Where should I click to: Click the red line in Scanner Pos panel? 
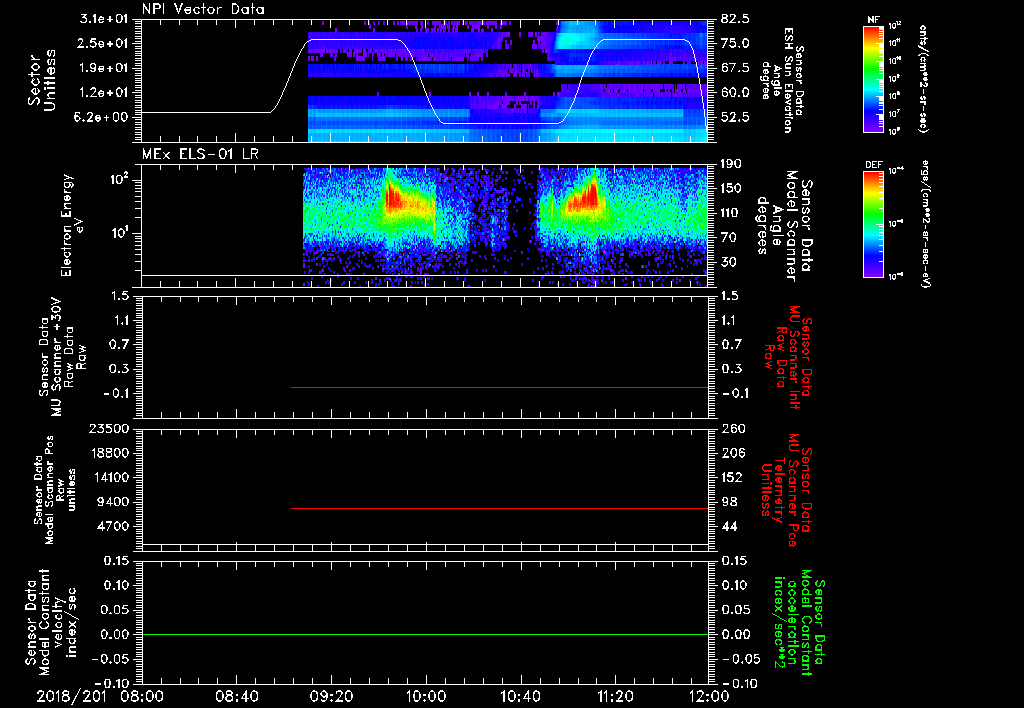coord(500,508)
